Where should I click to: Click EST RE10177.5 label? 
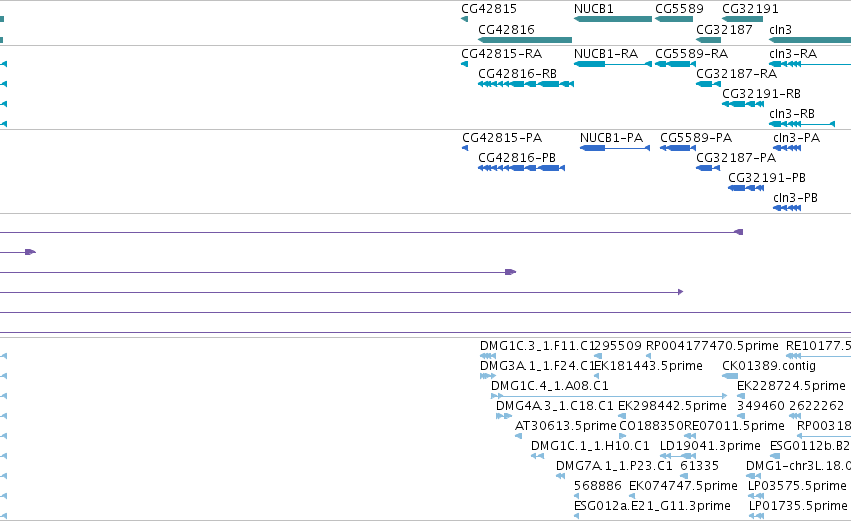pos(818,346)
